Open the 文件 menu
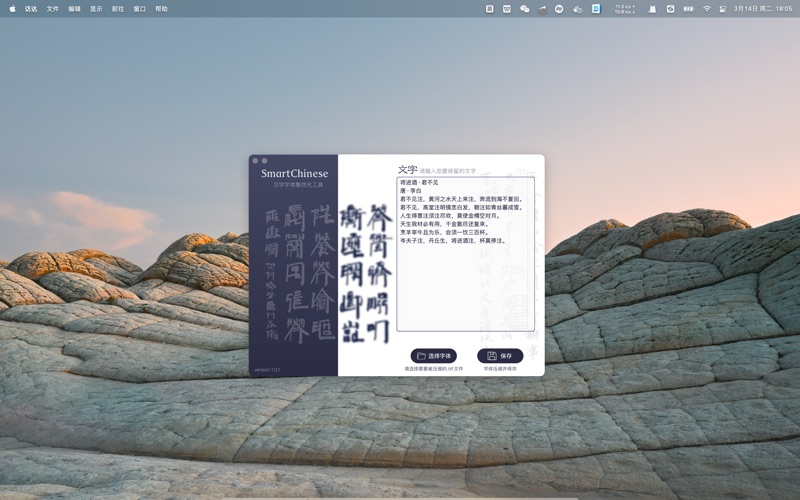 click(53, 9)
